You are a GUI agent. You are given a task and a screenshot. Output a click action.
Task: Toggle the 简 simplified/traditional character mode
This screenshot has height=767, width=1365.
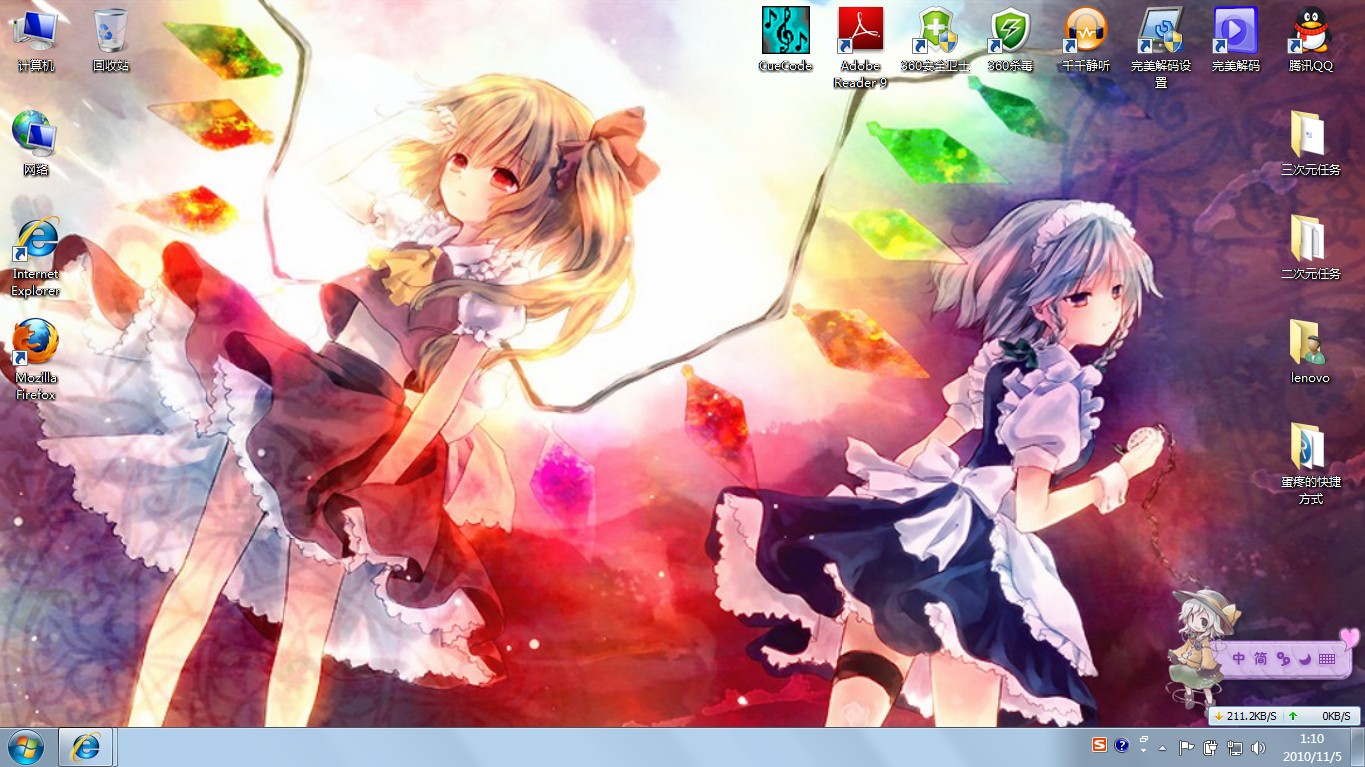coord(1261,658)
